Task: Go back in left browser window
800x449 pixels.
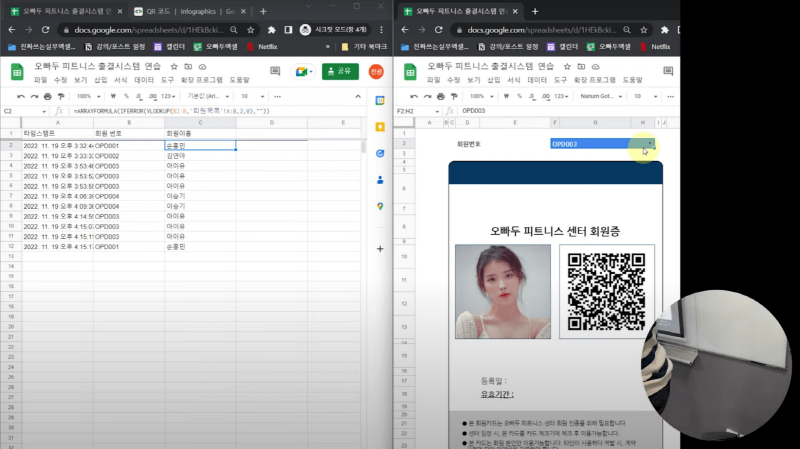Action: click(12, 30)
